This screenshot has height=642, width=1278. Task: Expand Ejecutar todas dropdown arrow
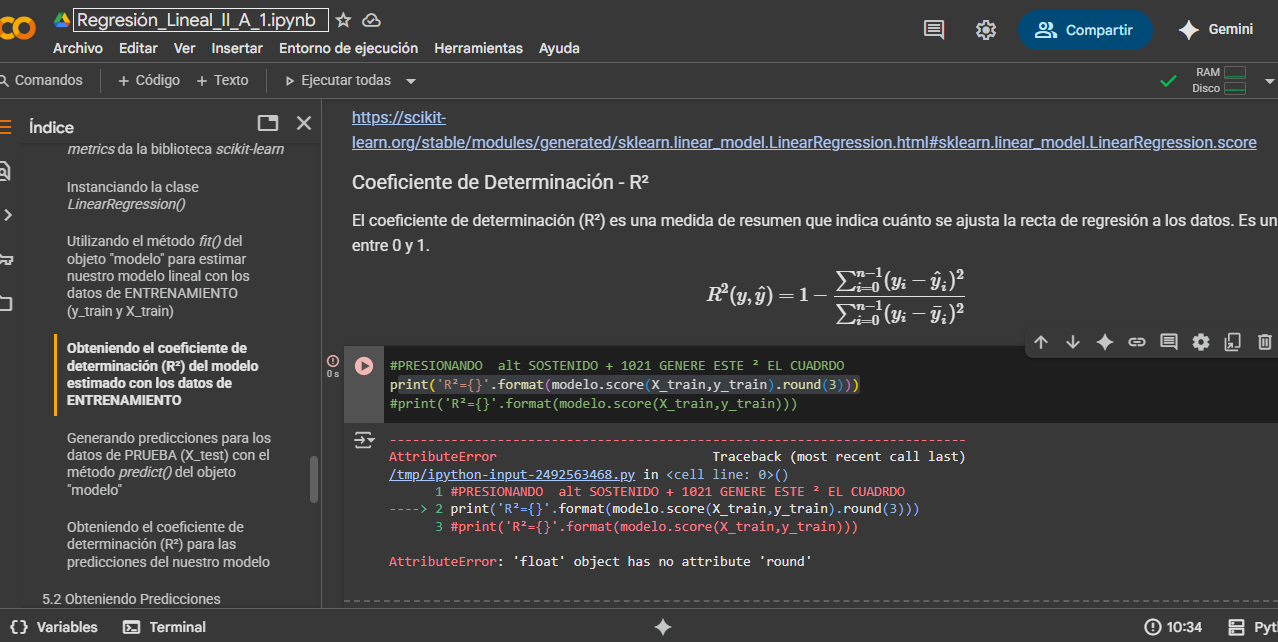click(410, 81)
